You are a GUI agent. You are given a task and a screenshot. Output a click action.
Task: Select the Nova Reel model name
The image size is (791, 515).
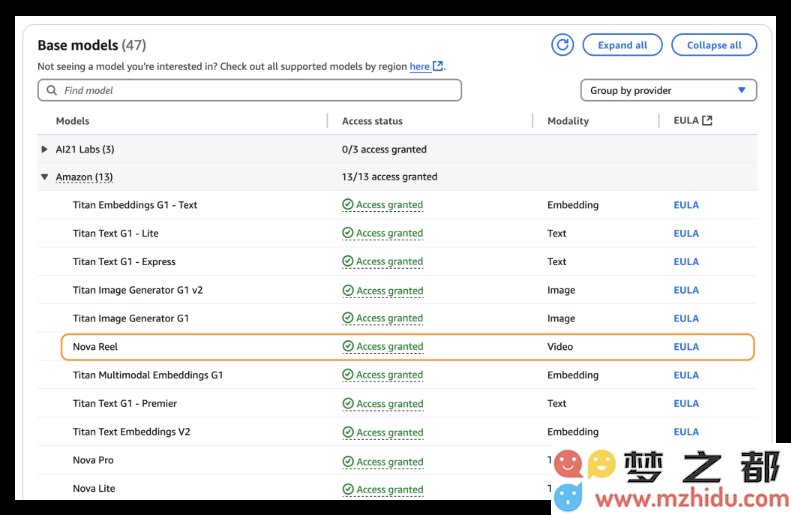95,347
